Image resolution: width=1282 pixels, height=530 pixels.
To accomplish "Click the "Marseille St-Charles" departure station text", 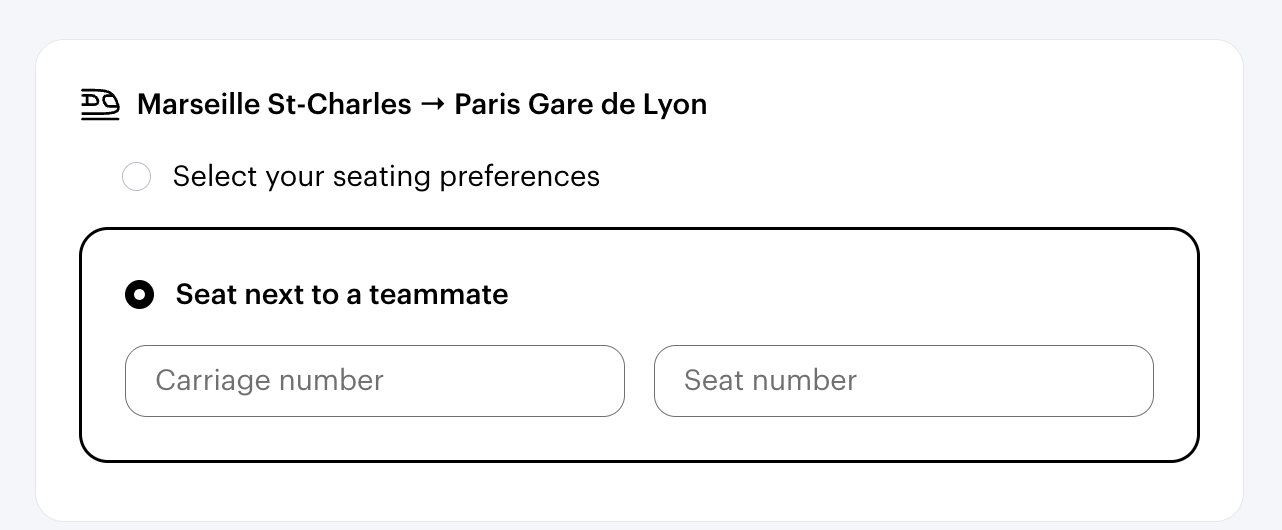I will tap(274, 104).
